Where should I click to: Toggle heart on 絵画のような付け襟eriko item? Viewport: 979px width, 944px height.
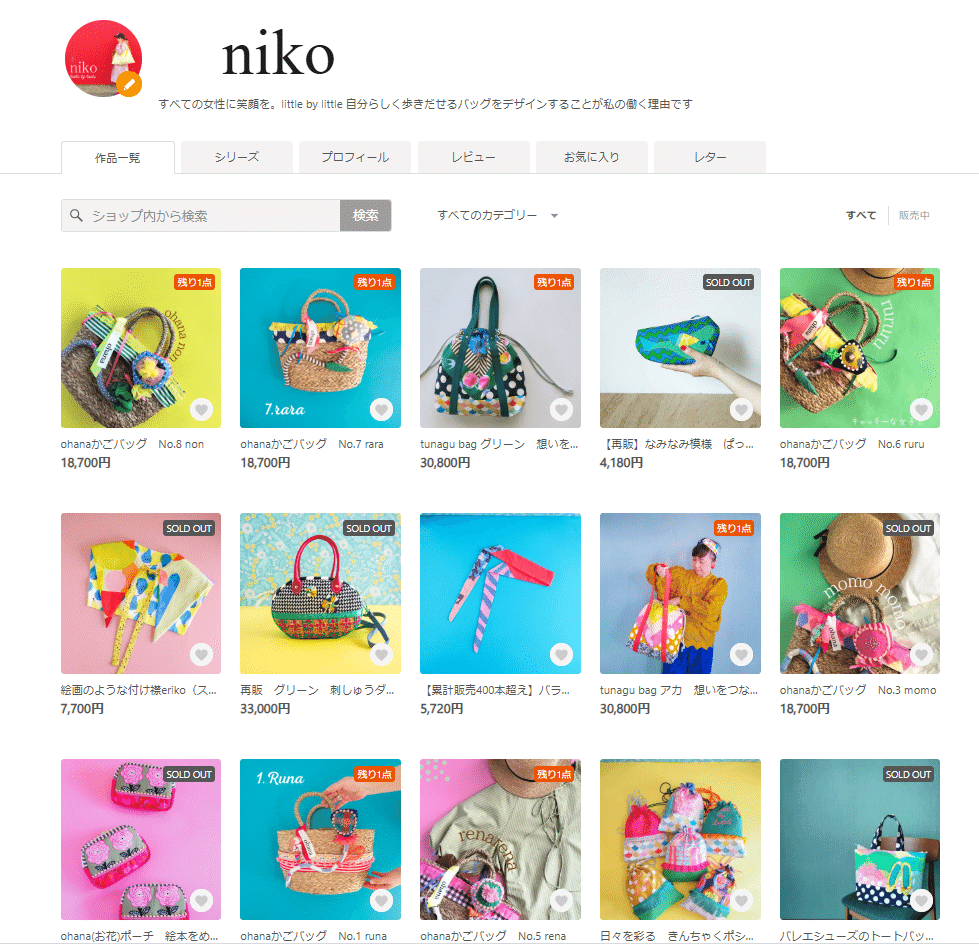pos(201,655)
